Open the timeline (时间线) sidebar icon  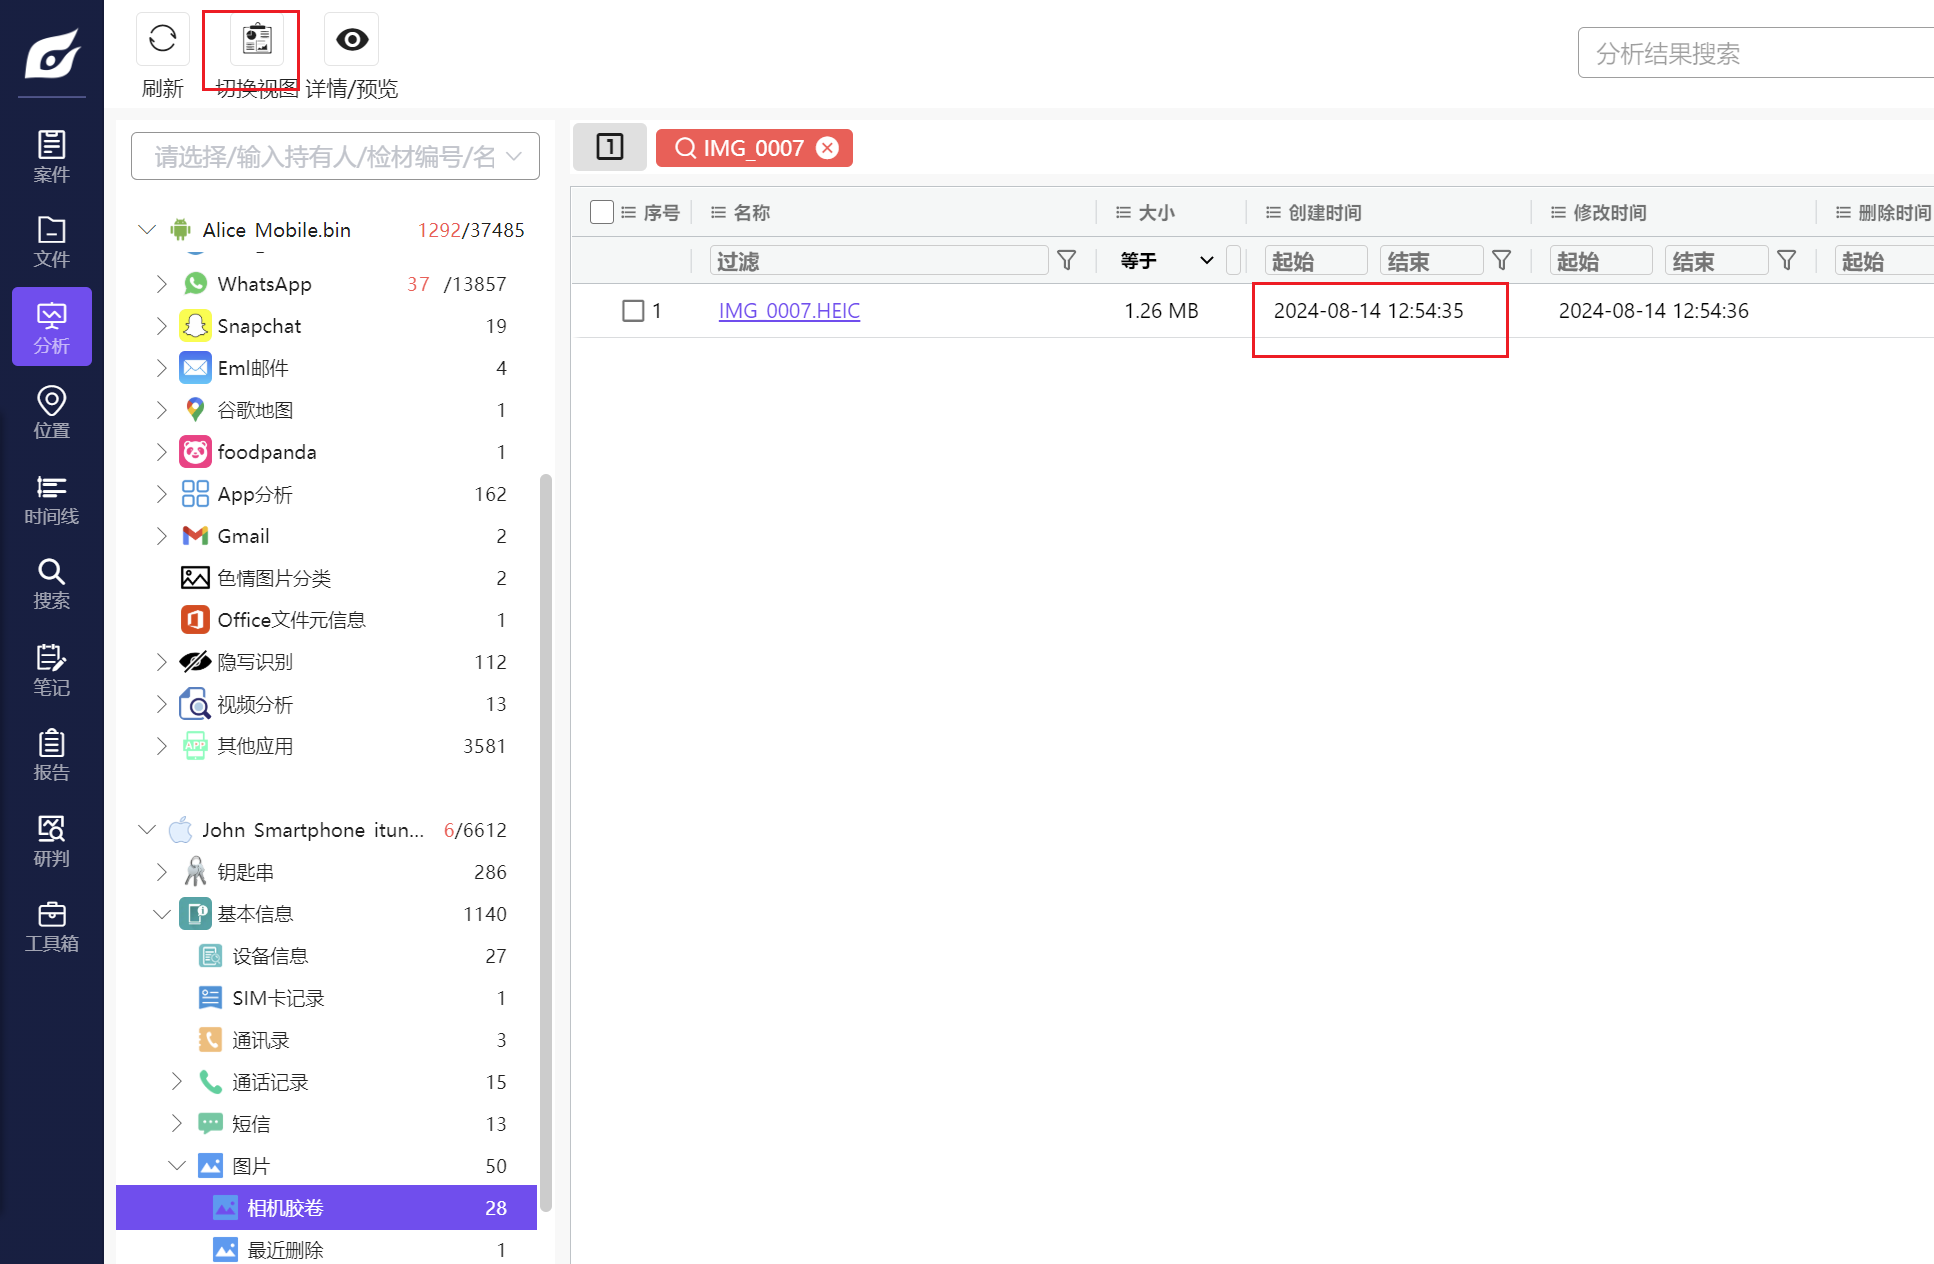[x=51, y=499]
